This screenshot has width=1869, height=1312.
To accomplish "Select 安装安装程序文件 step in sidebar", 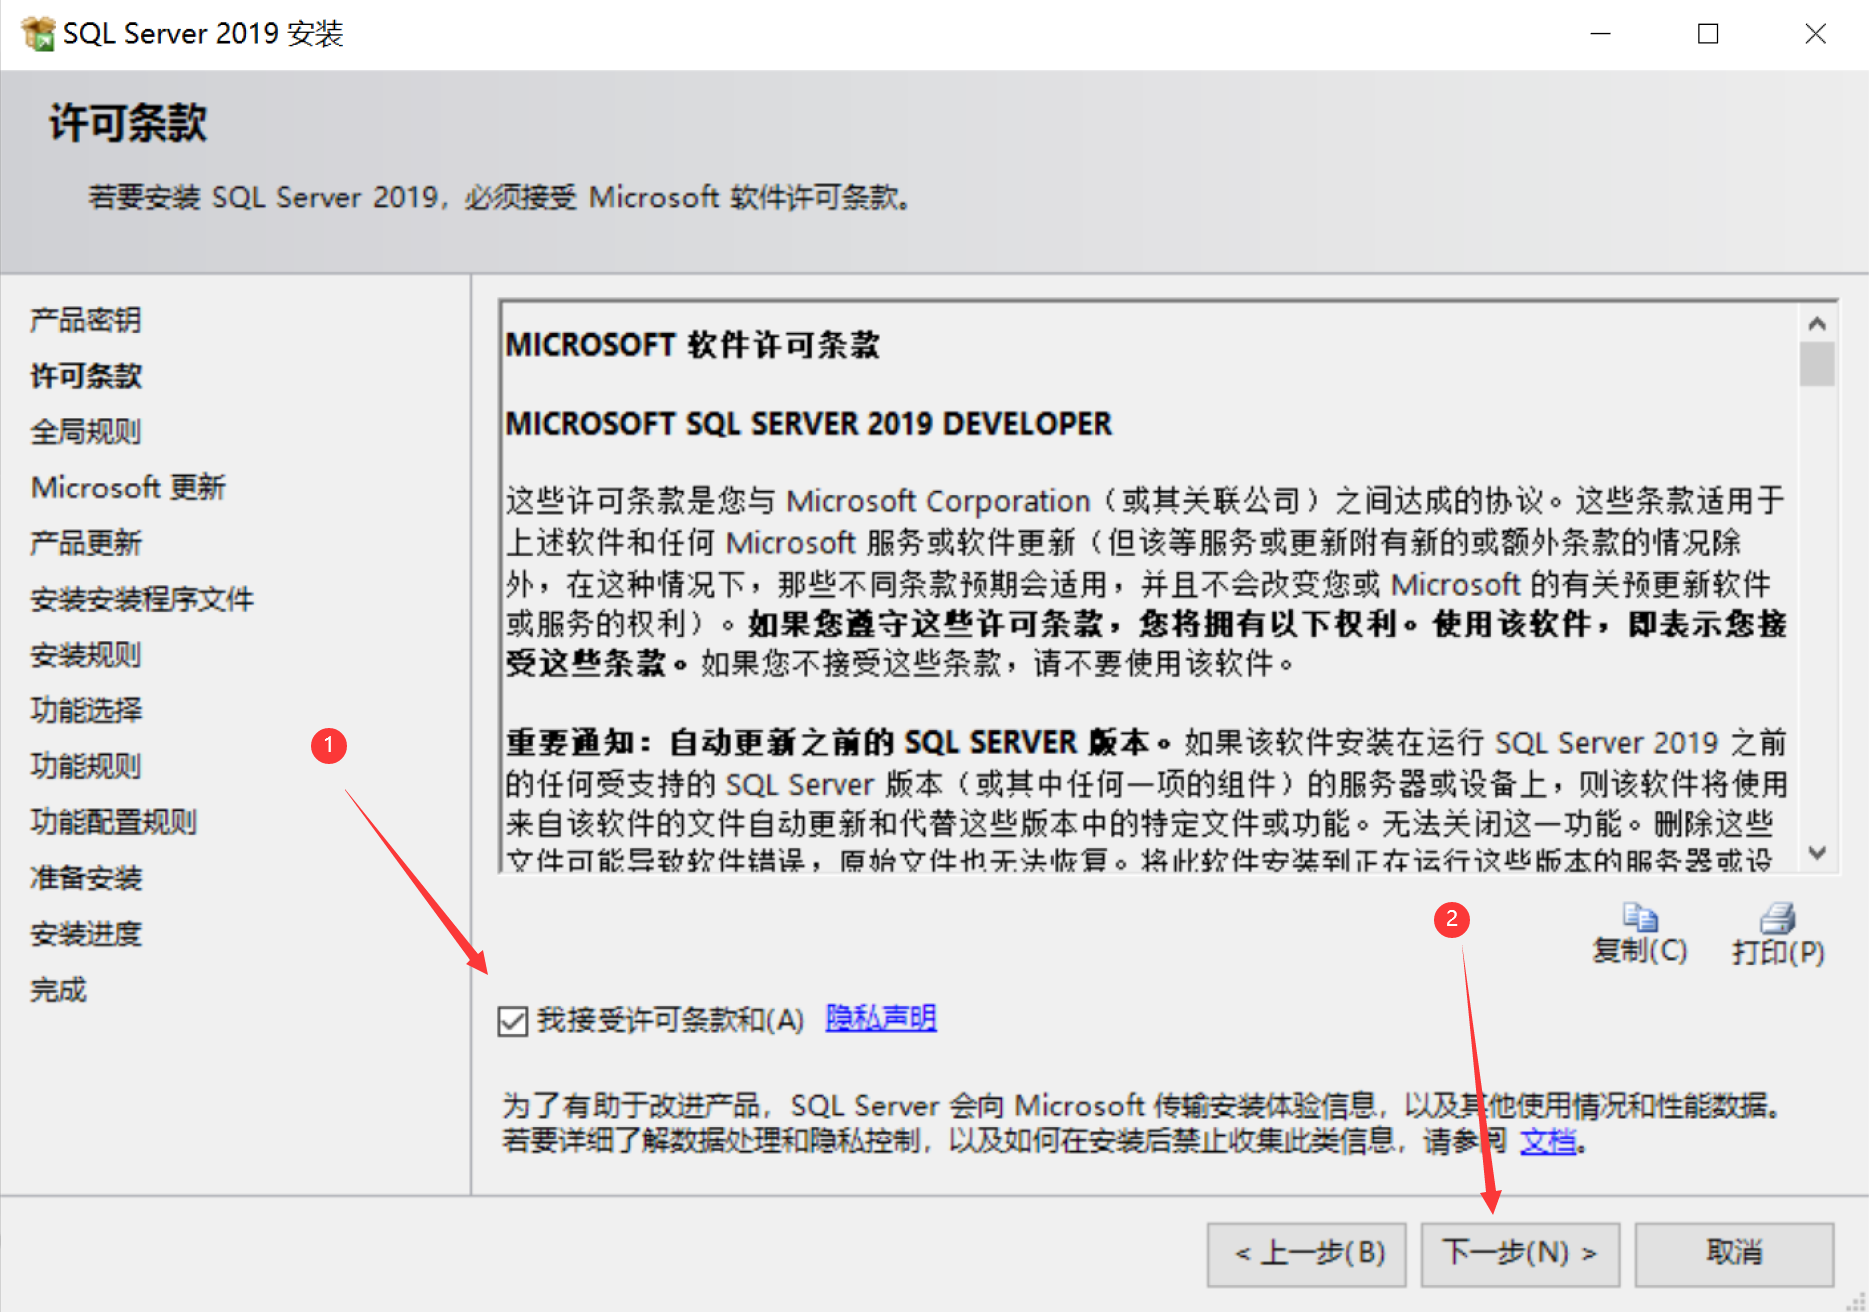I will 142,599.
